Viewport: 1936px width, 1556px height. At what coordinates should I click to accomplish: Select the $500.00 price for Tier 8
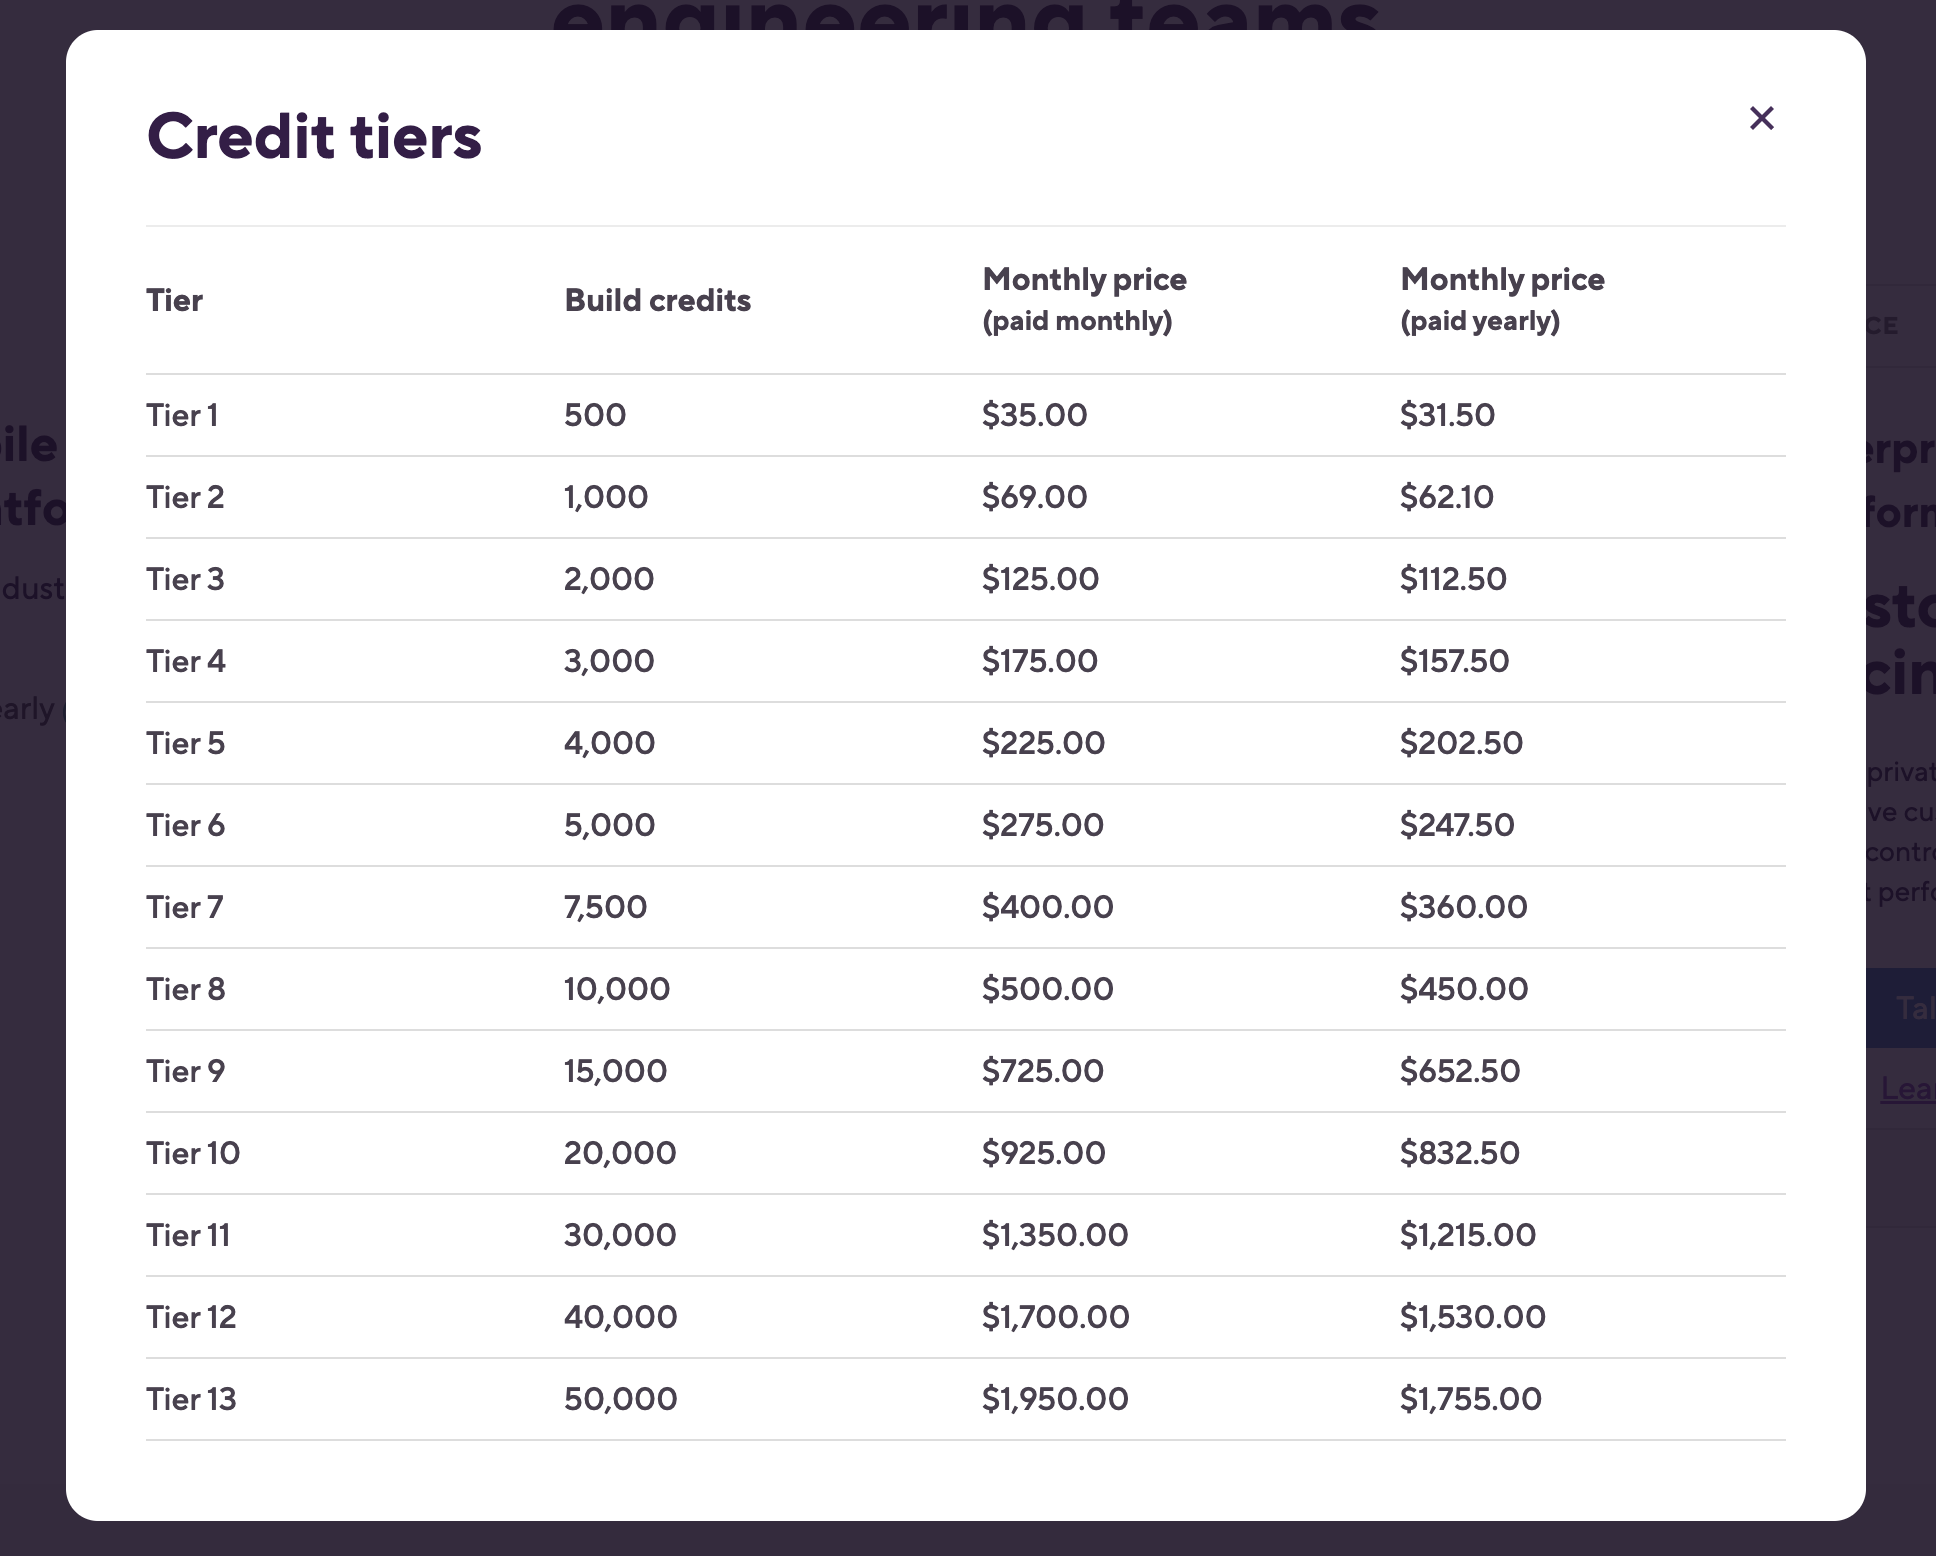pyautogui.click(x=1047, y=989)
